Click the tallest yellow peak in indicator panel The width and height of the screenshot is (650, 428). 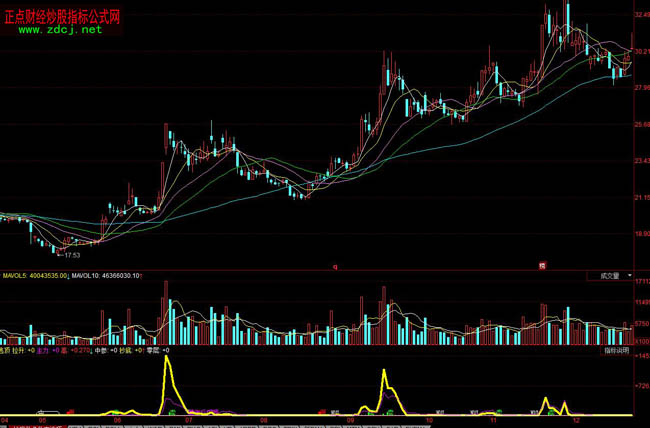(x=167, y=360)
